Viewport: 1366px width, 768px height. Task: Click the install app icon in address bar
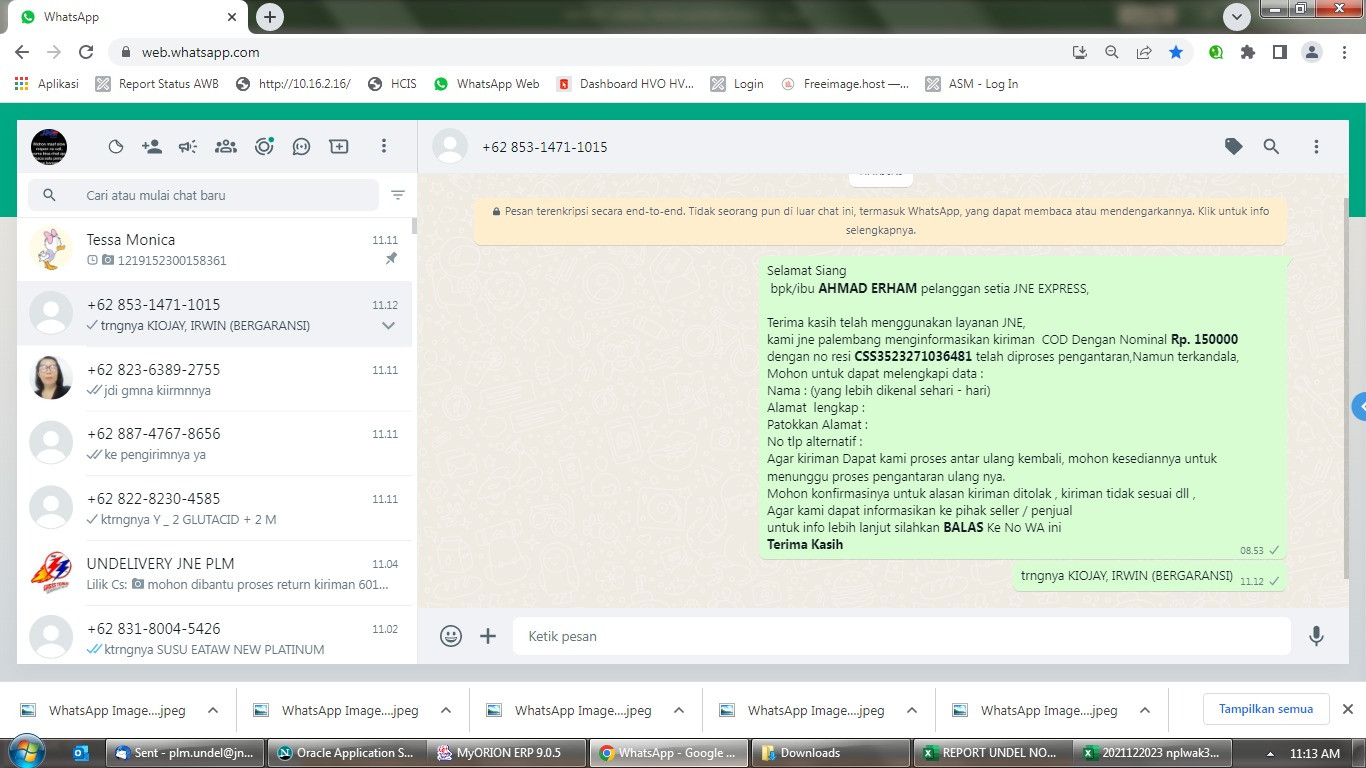click(1080, 52)
